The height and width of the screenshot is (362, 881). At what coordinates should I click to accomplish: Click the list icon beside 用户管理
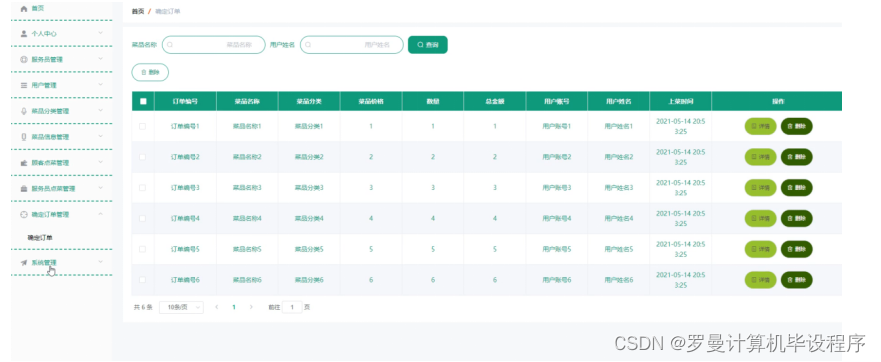[24, 85]
